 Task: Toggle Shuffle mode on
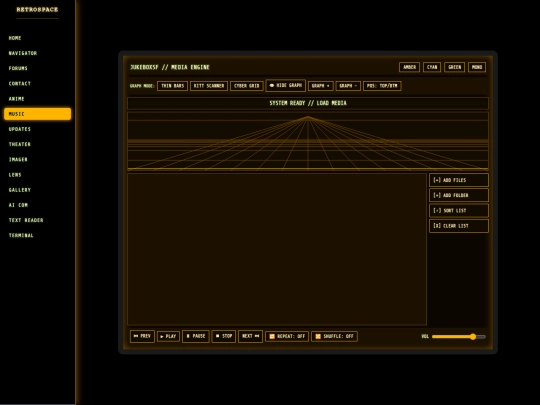pos(334,336)
